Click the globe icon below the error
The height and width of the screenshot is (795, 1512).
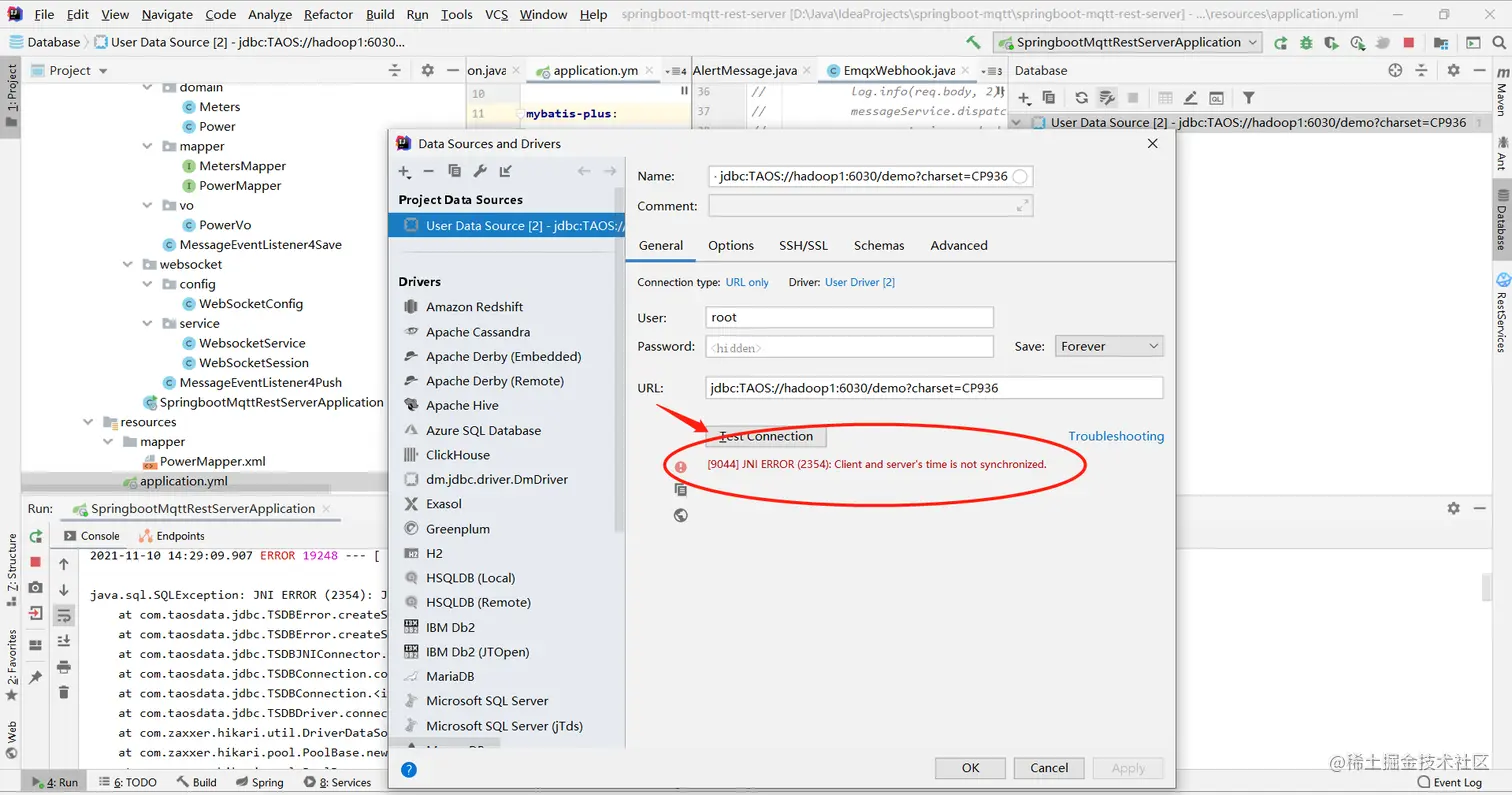pyautogui.click(x=681, y=516)
